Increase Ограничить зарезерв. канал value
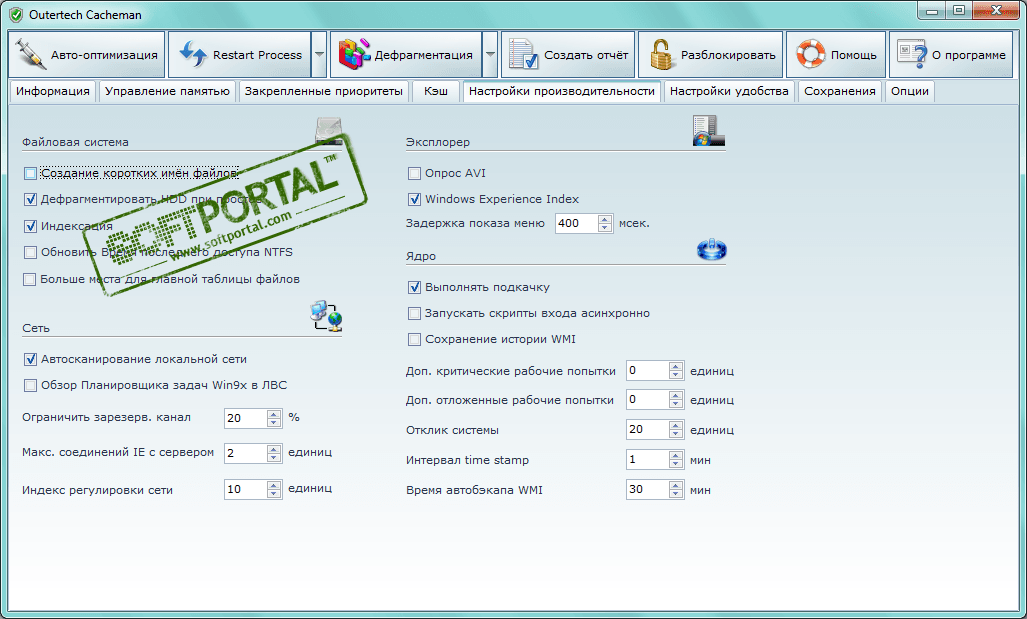 [274, 413]
